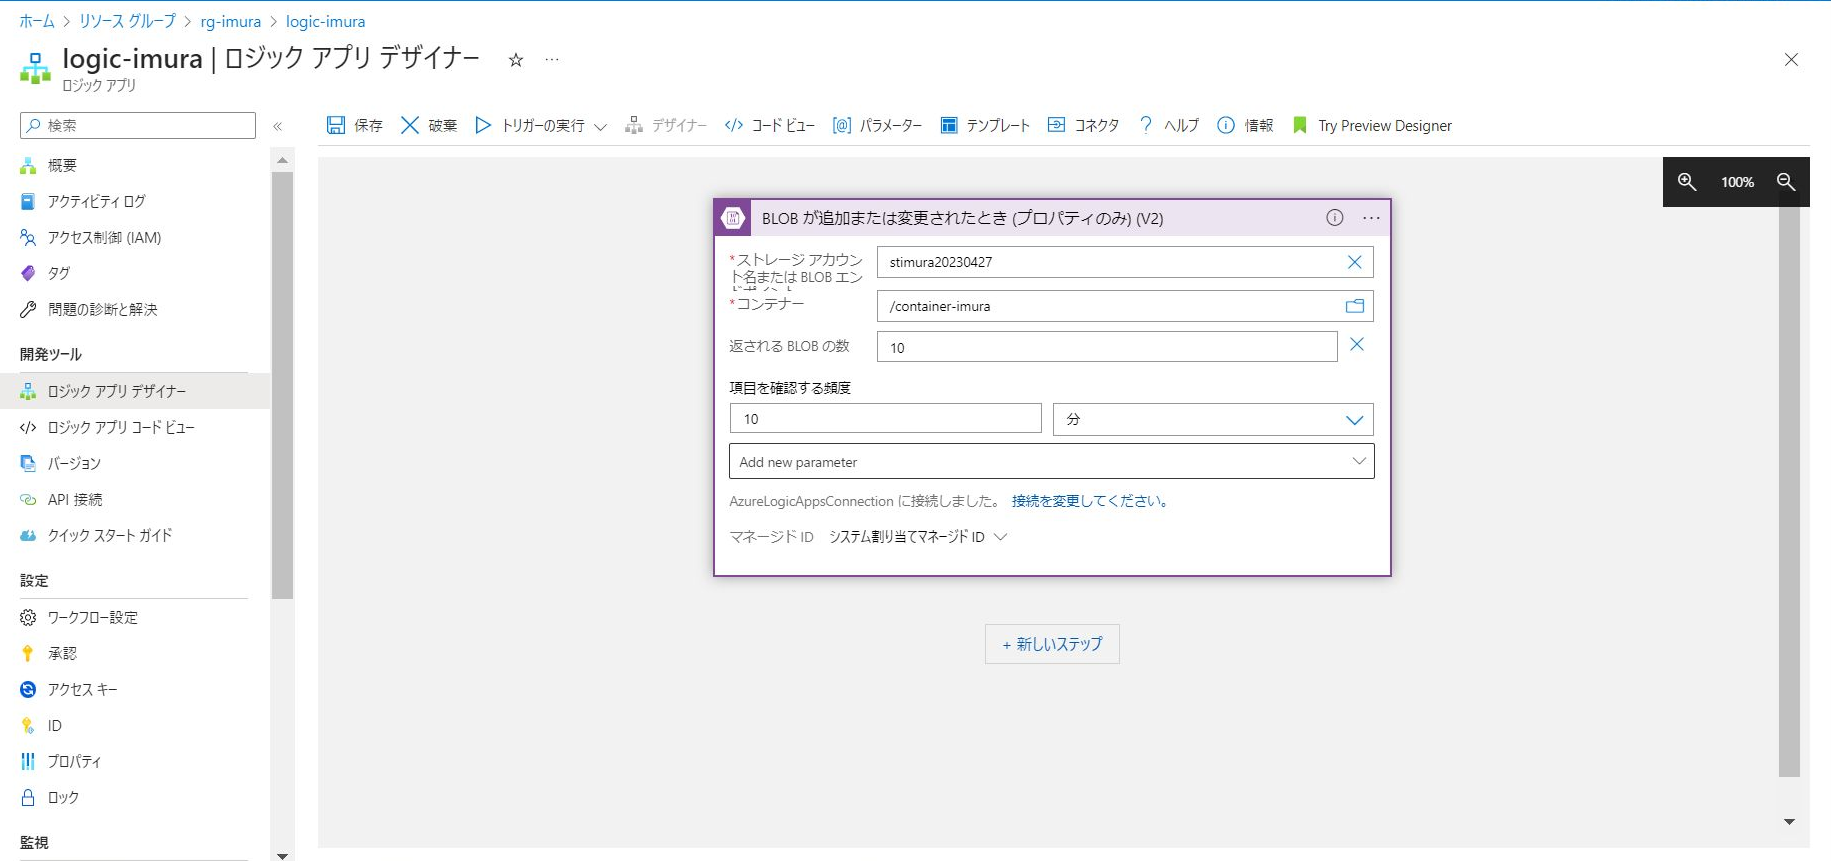Open パラメーター from the toolbar
1831x861 pixels.
pyautogui.click(x=877, y=125)
